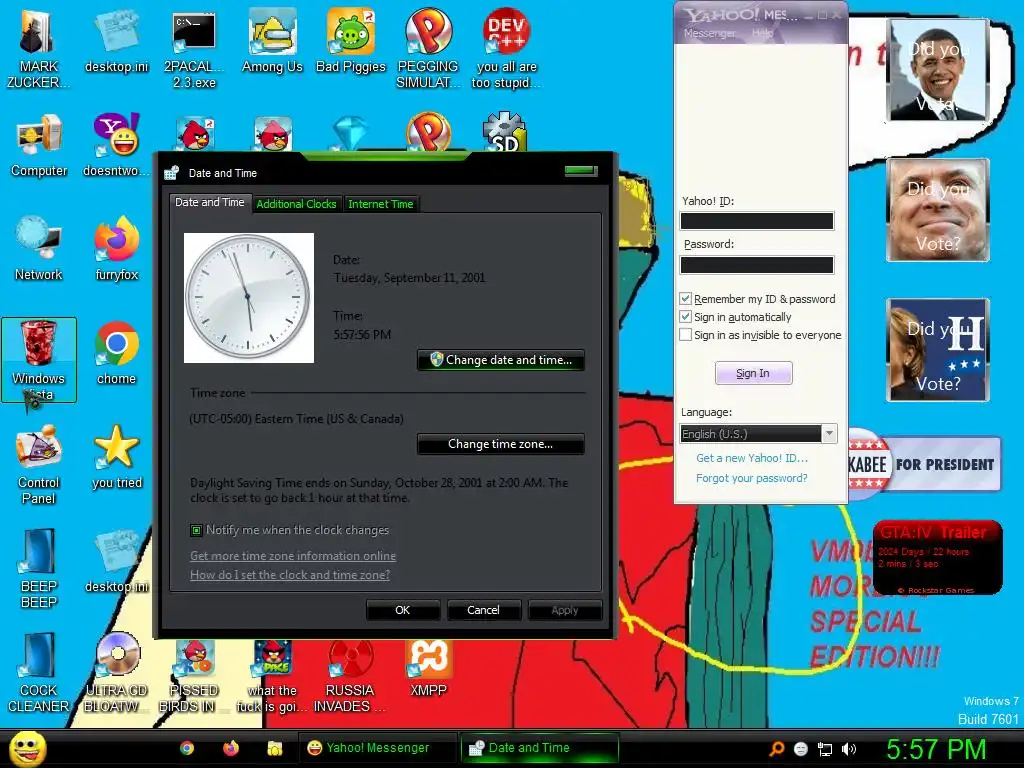Viewport: 1024px width, 768px height.
Task: Open the Help menu in Yahoo Messenger
Action: (x=762, y=33)
